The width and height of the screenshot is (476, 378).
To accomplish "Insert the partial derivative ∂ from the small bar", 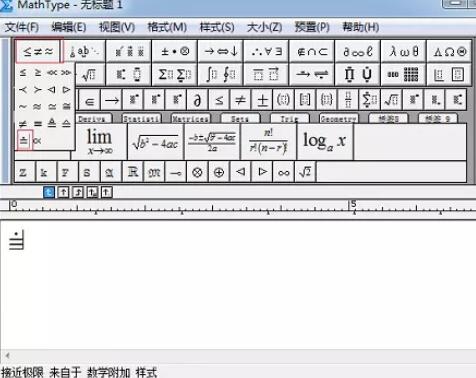I will coord(197,100).
